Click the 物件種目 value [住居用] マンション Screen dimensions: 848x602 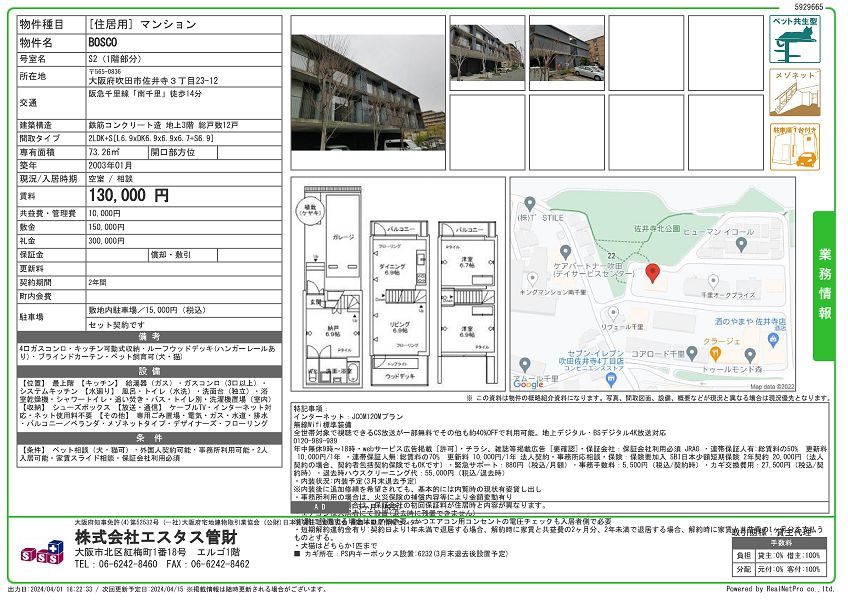(142, 25)
